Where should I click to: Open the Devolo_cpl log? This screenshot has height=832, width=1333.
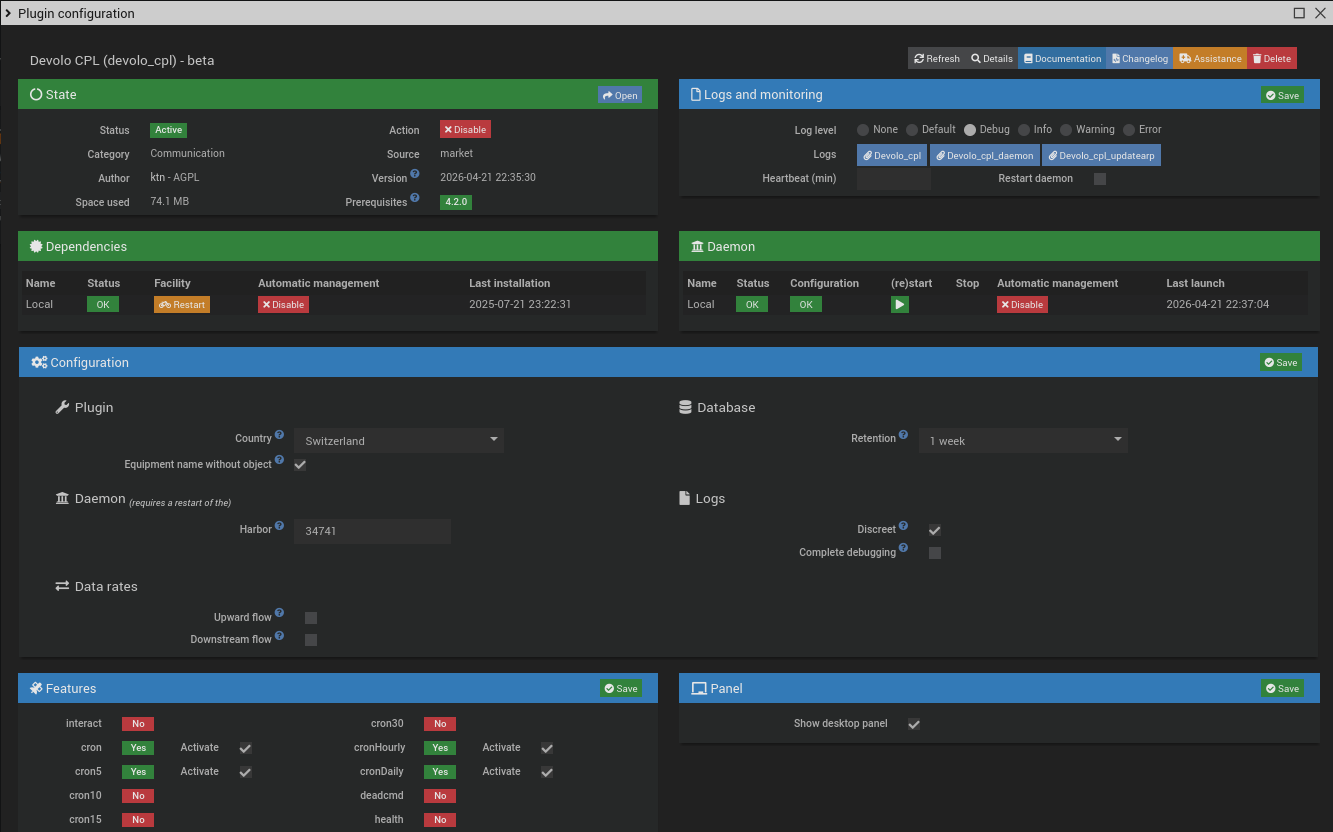click(x=892, y=155)
